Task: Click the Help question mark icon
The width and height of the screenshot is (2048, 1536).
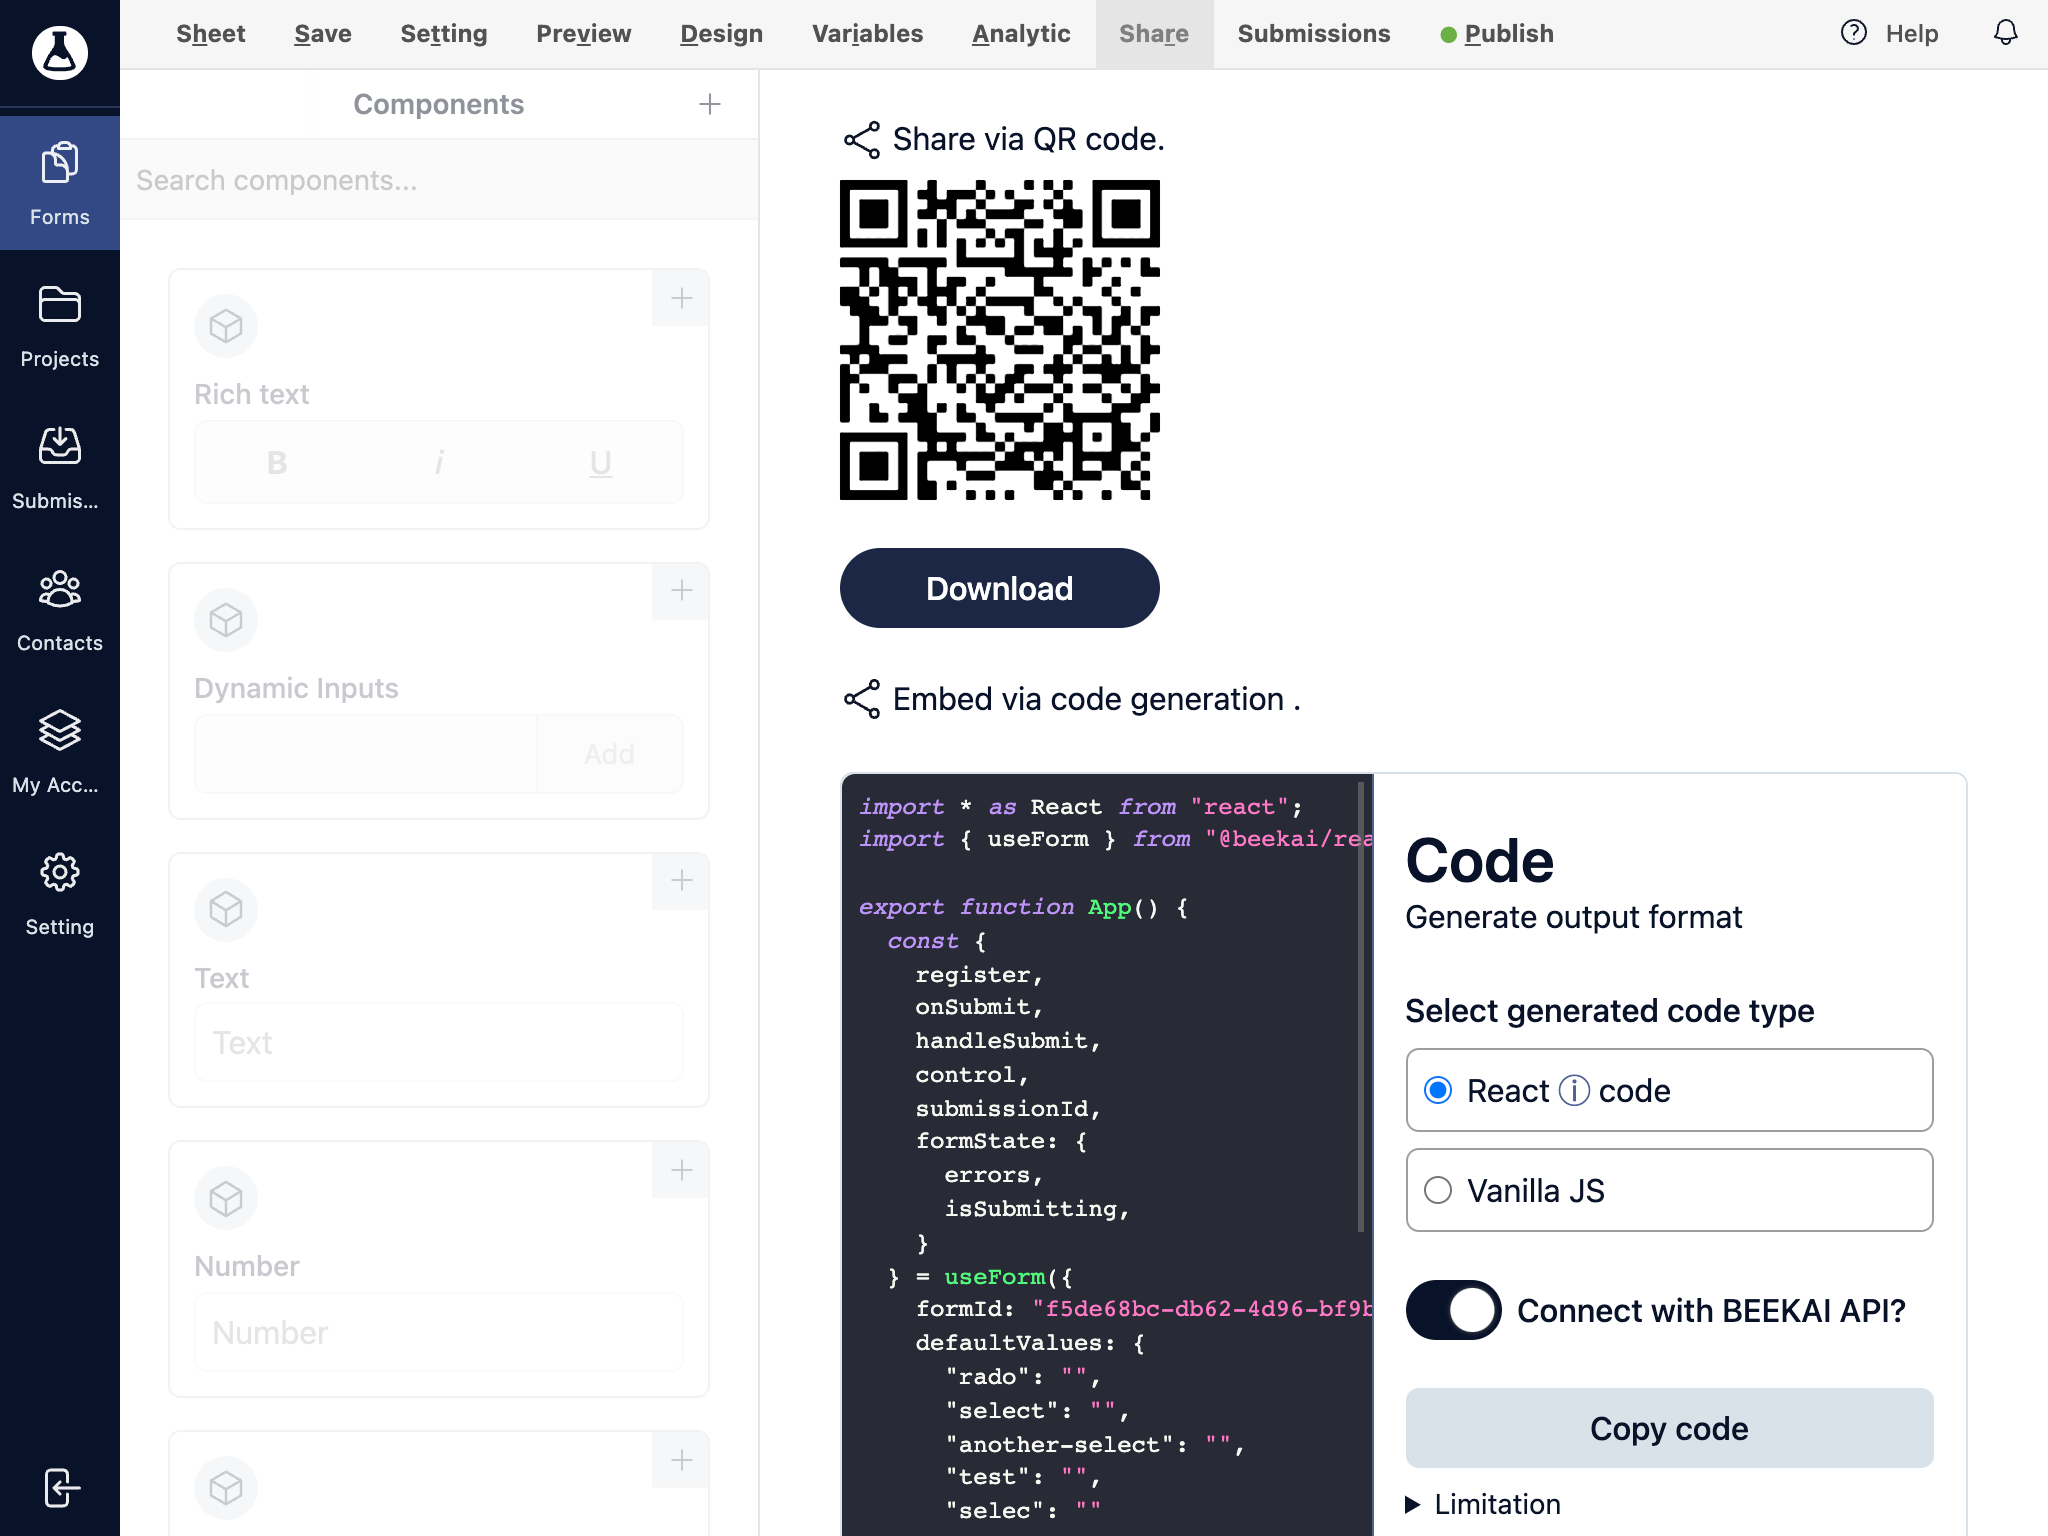Action: [1854, 33]
